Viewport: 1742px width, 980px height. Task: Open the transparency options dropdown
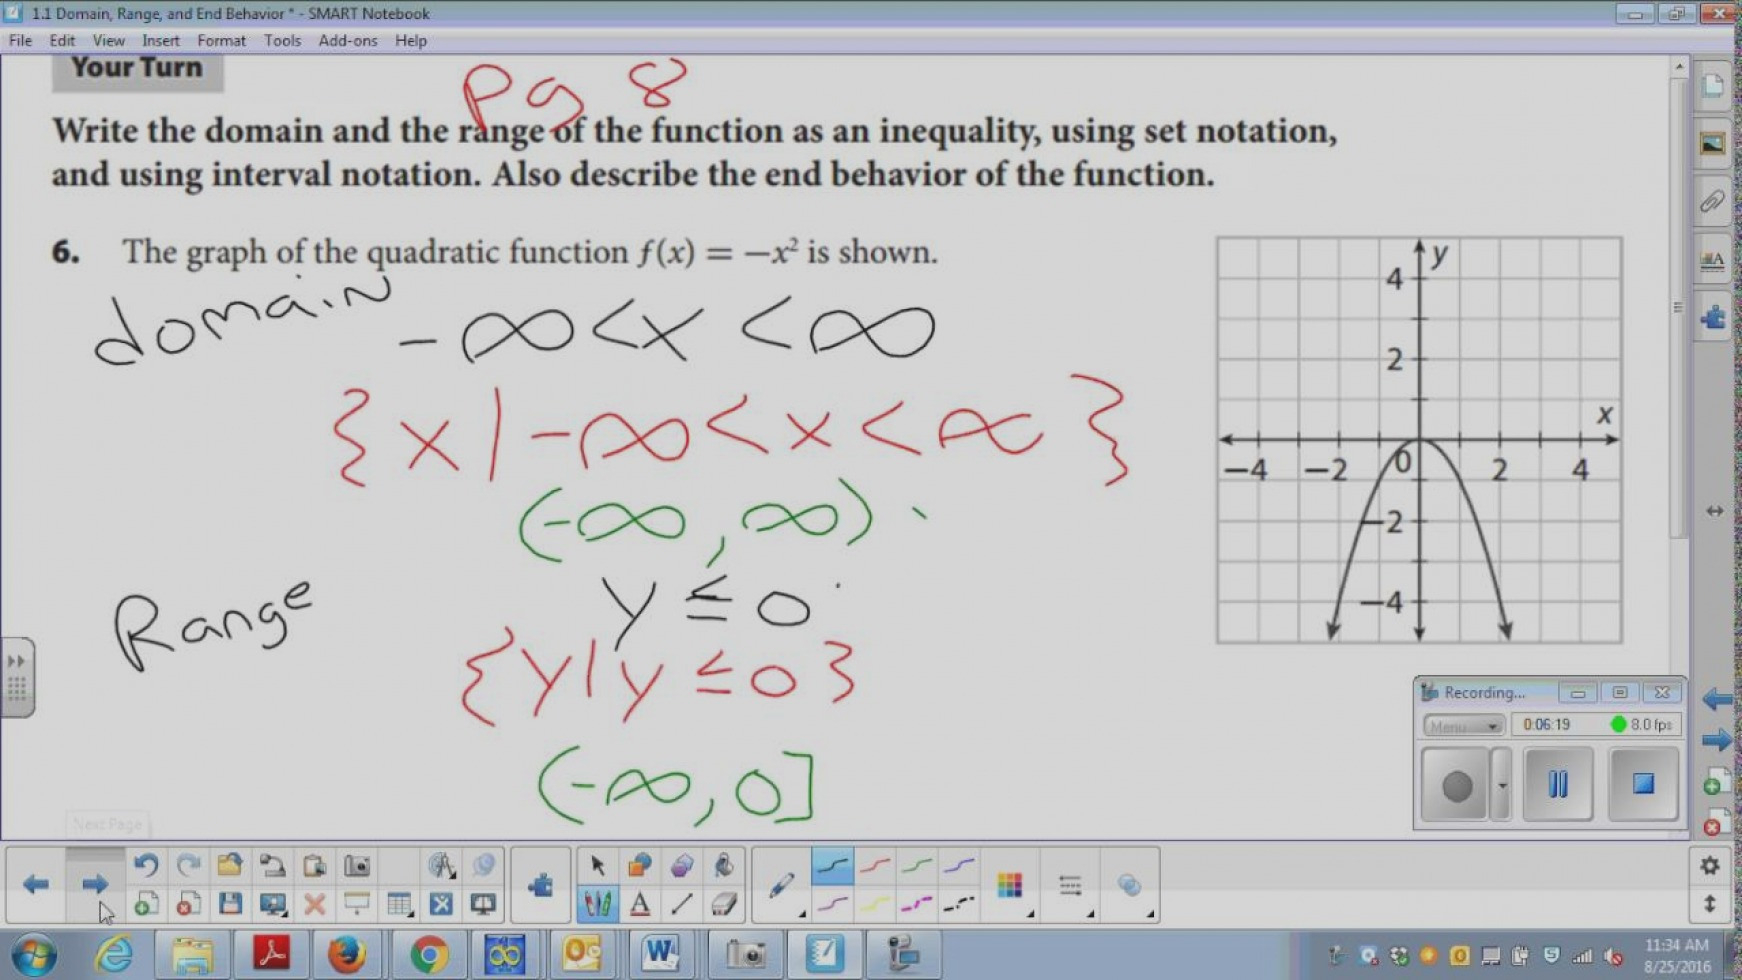coord(1130,885)
